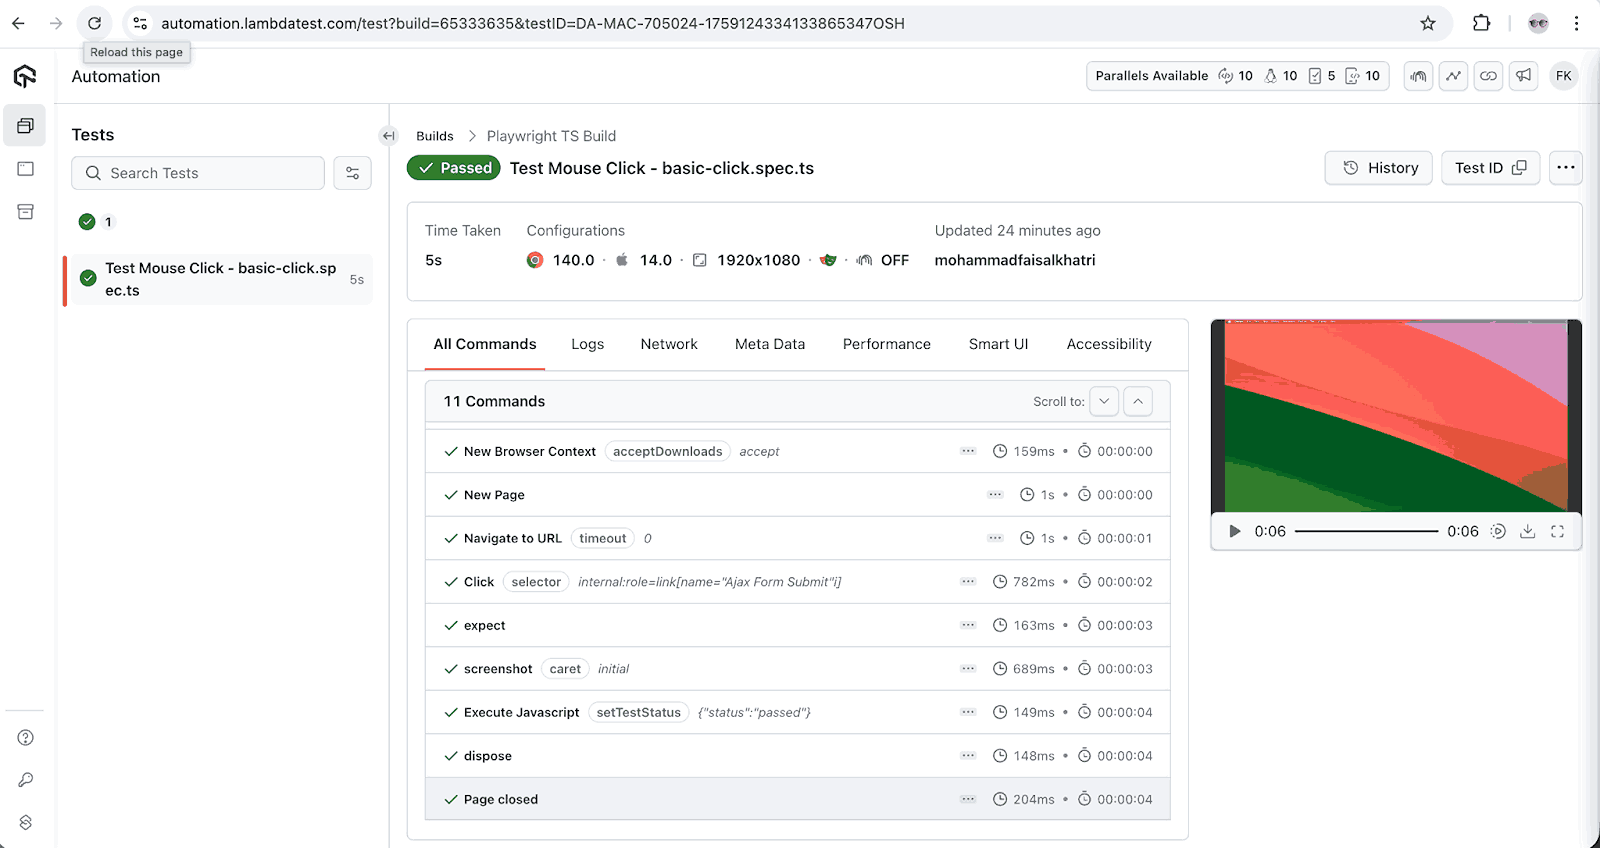Screen dimensions: 1600x848
Task: Open the Accessibility tab
Action: [x=1108, y=344]
